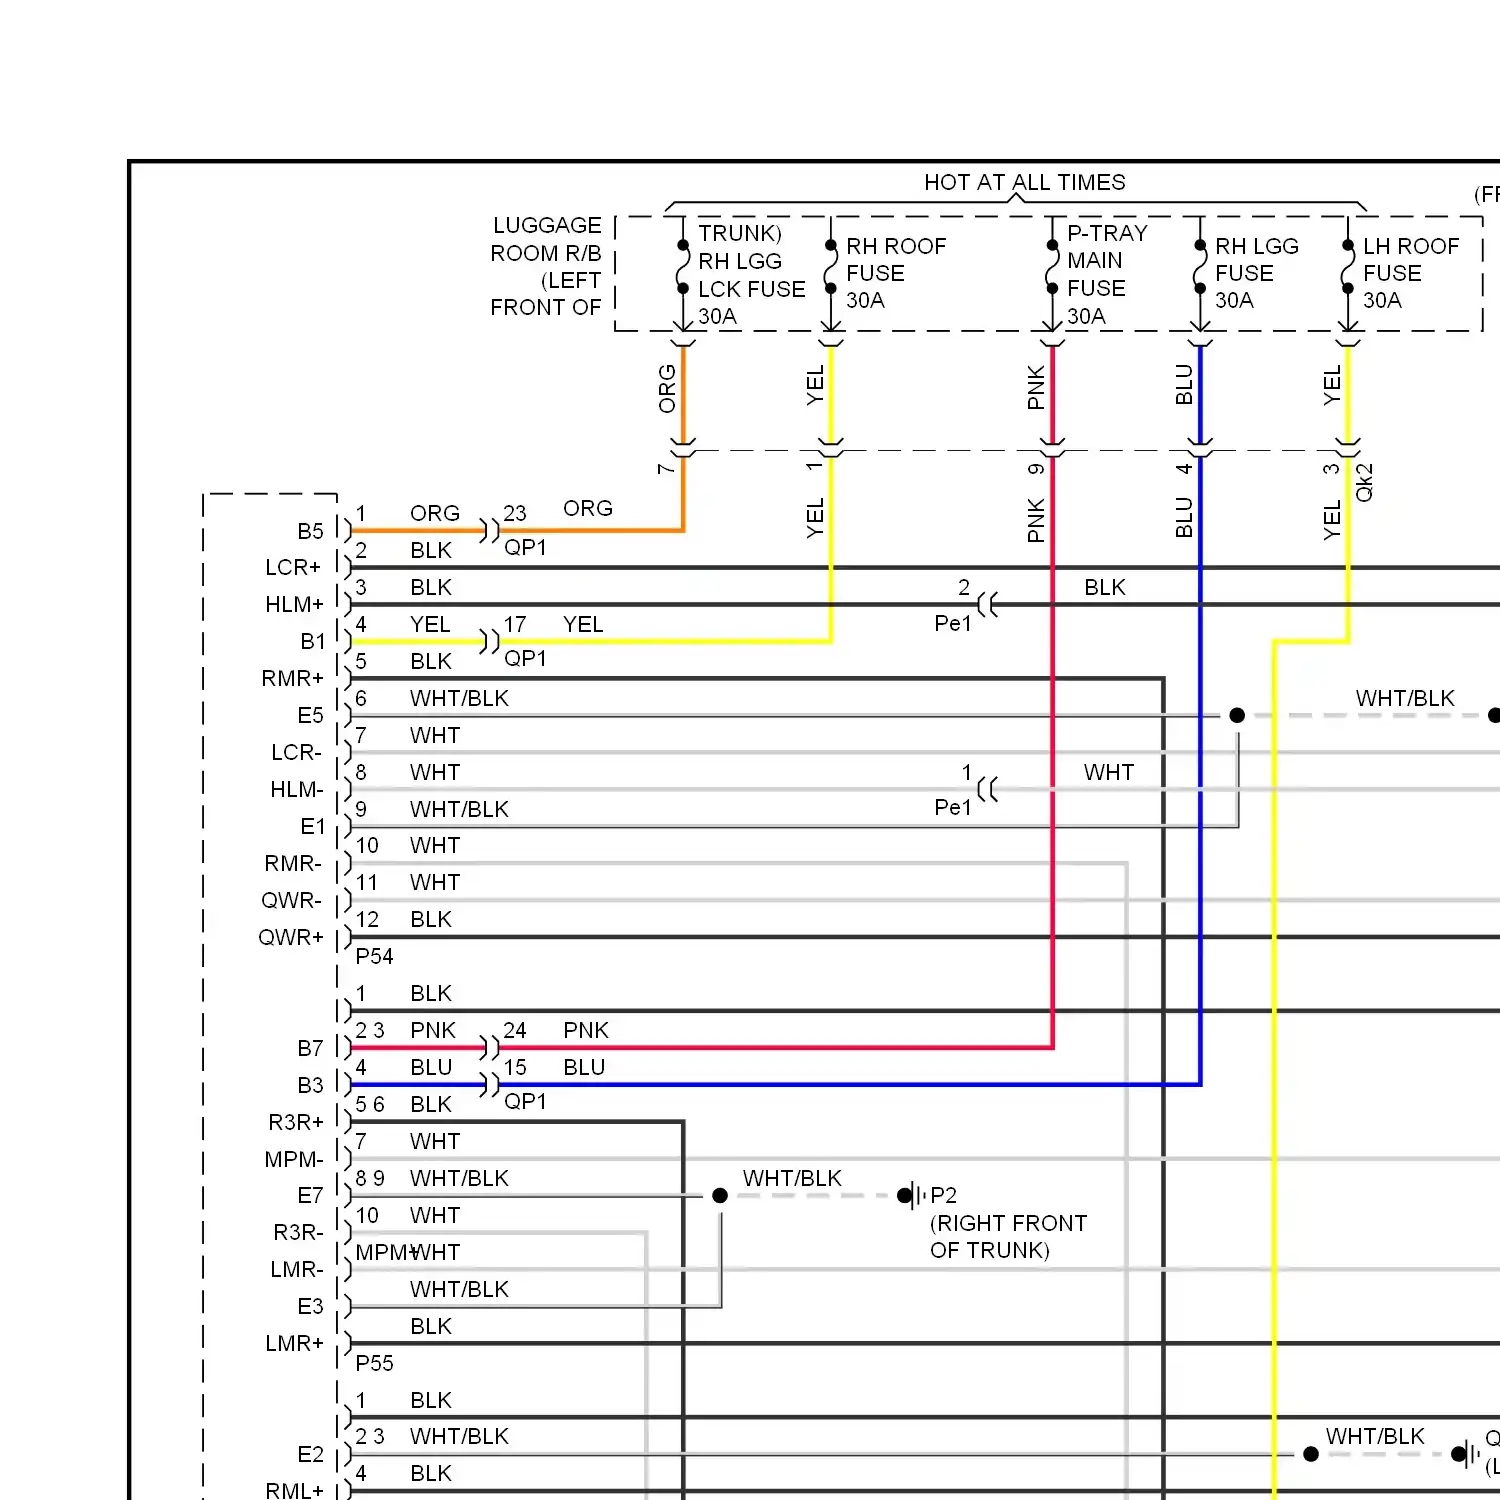
Task: Click the HLM- terminal label
Action: [297, 790]
